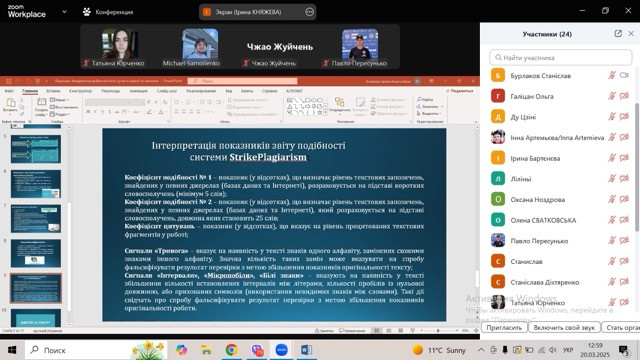640x360 pixels.
Task: Click the УКР language indicator
Action: pyautogui.click(x=568, y=350)
